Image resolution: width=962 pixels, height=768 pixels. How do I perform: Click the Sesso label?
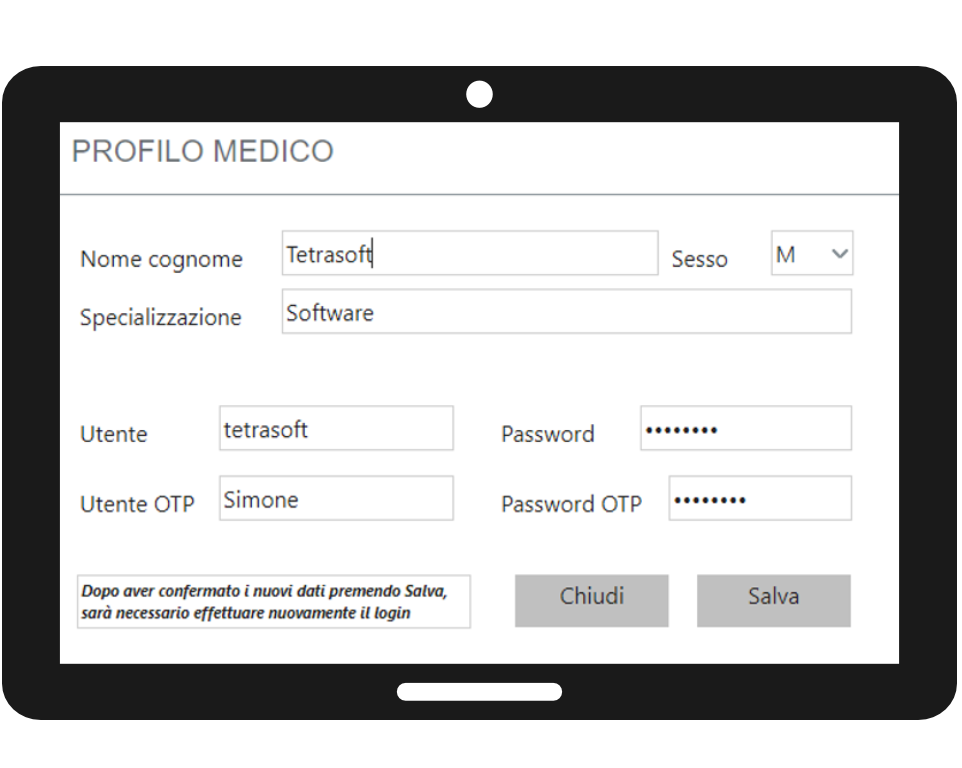(700, 259)
